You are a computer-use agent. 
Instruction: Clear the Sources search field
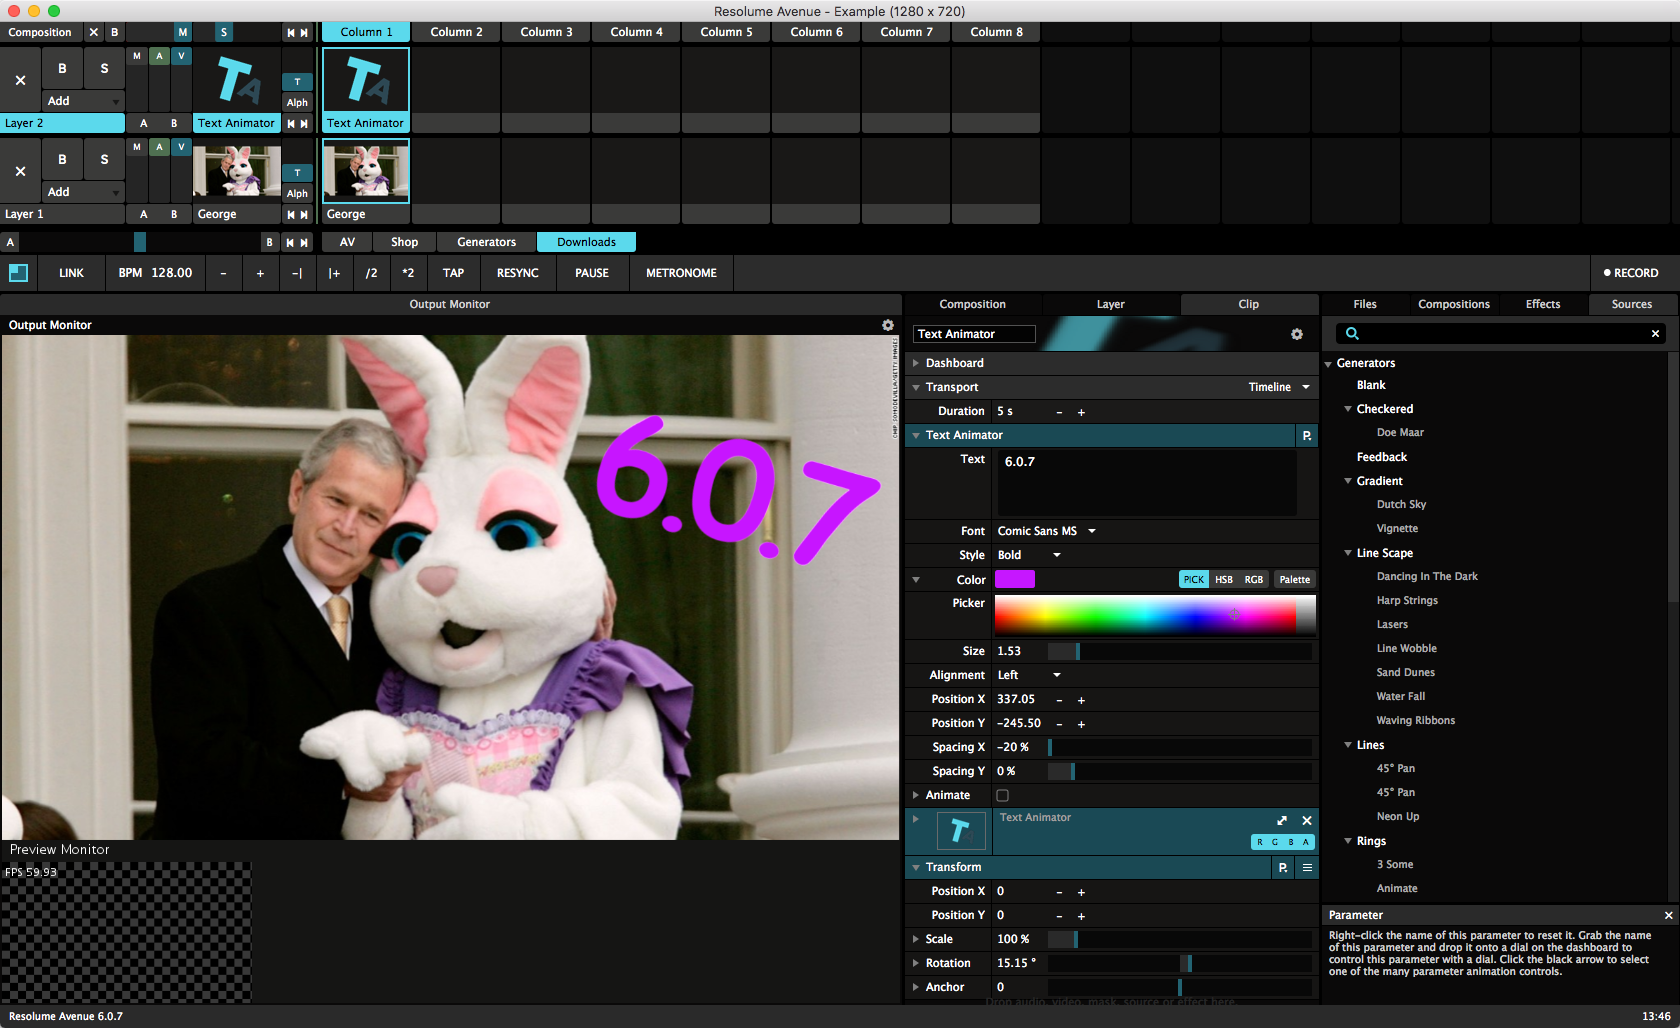(1654, 334)
